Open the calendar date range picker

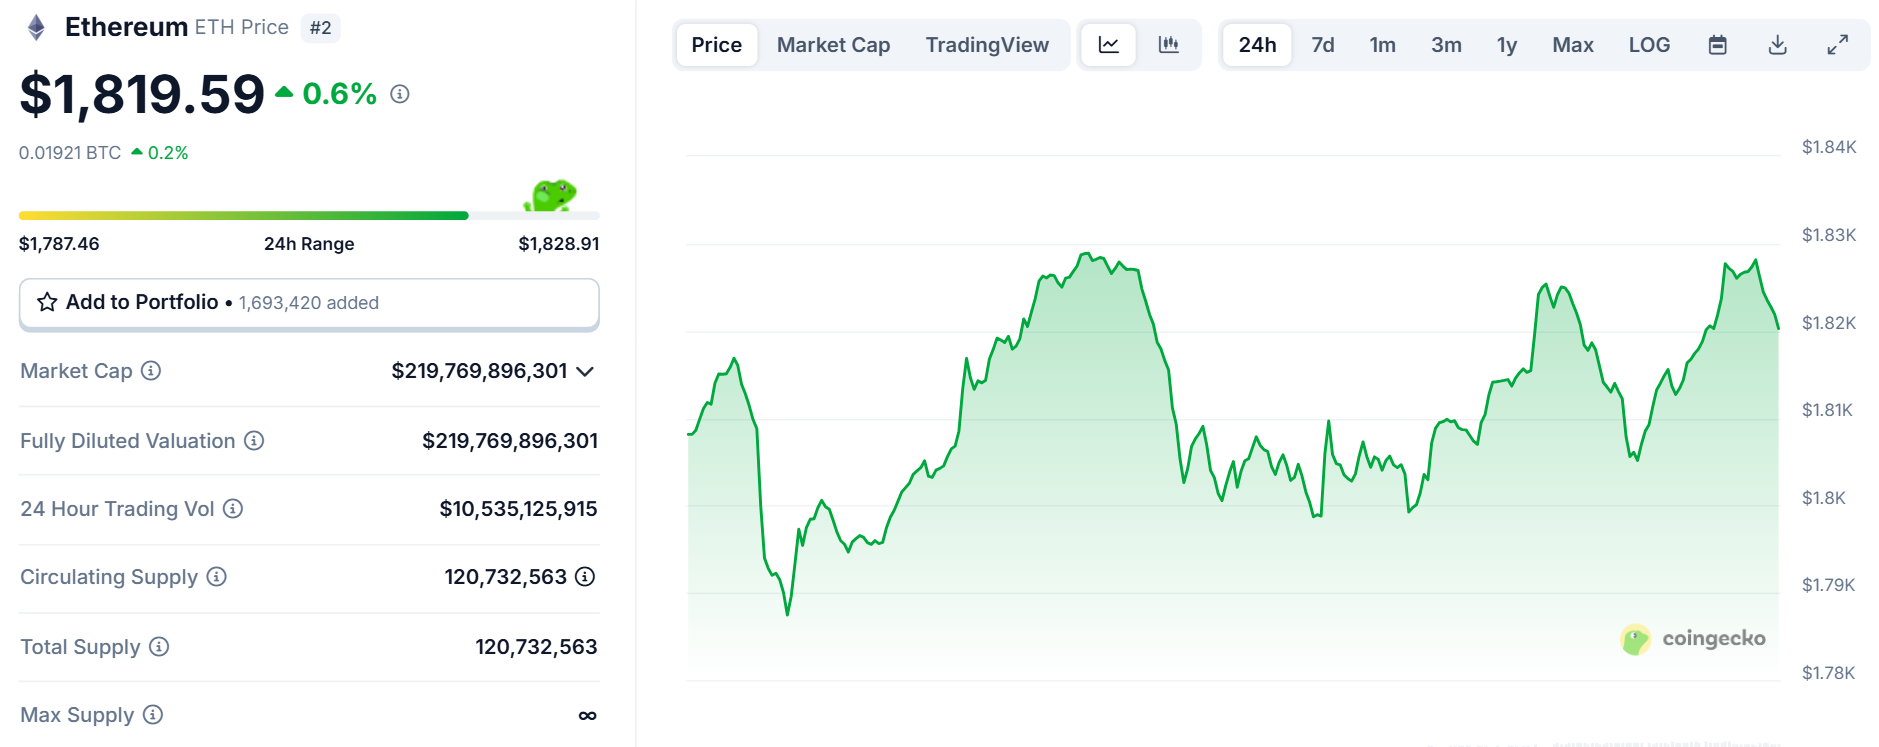[1718, 45]
